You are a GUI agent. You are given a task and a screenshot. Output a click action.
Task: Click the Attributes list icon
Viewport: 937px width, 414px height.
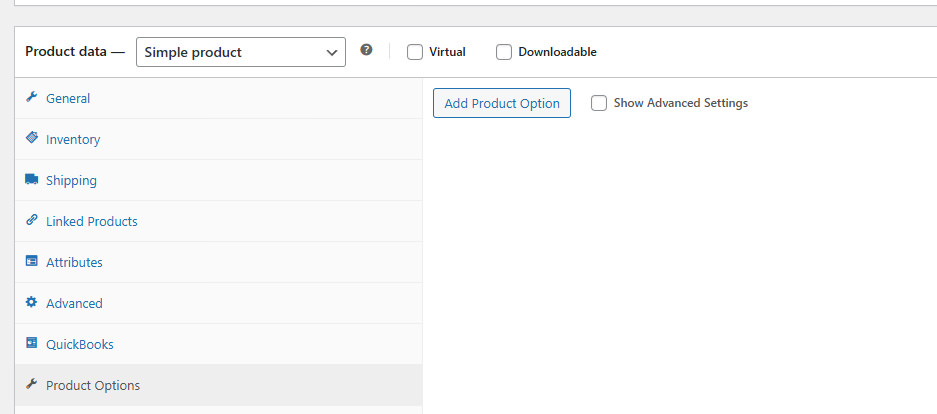32,261
